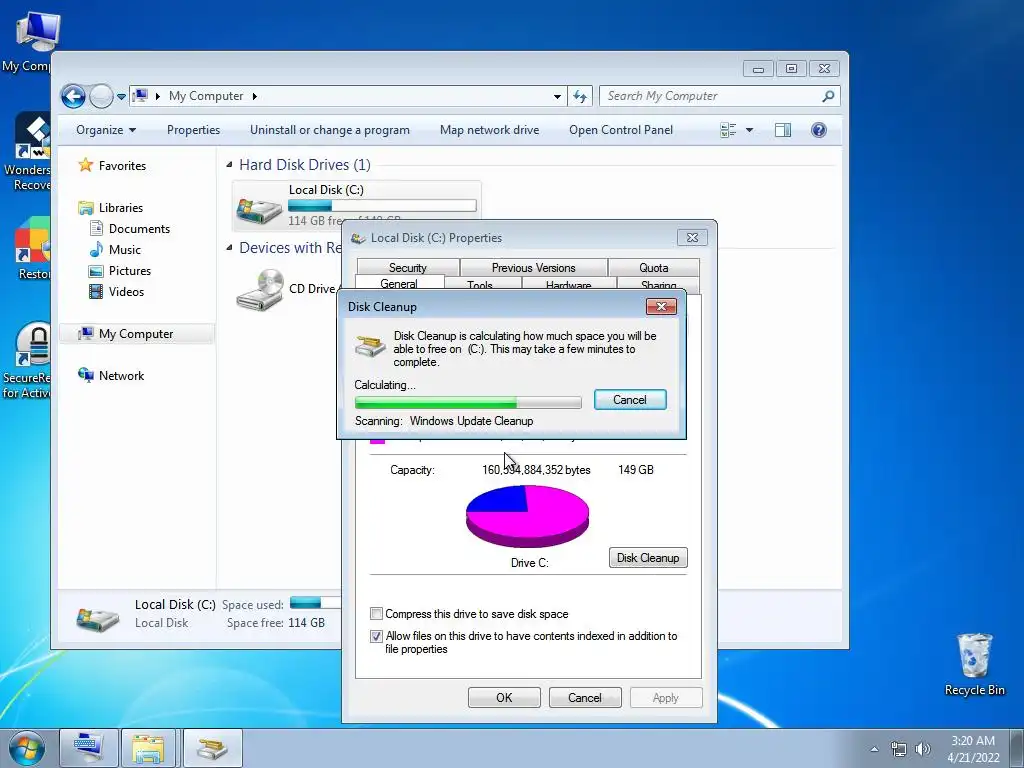Screen dimensions: 1024x768
Task: Open the Organize menu
Action: pos(106,130)
